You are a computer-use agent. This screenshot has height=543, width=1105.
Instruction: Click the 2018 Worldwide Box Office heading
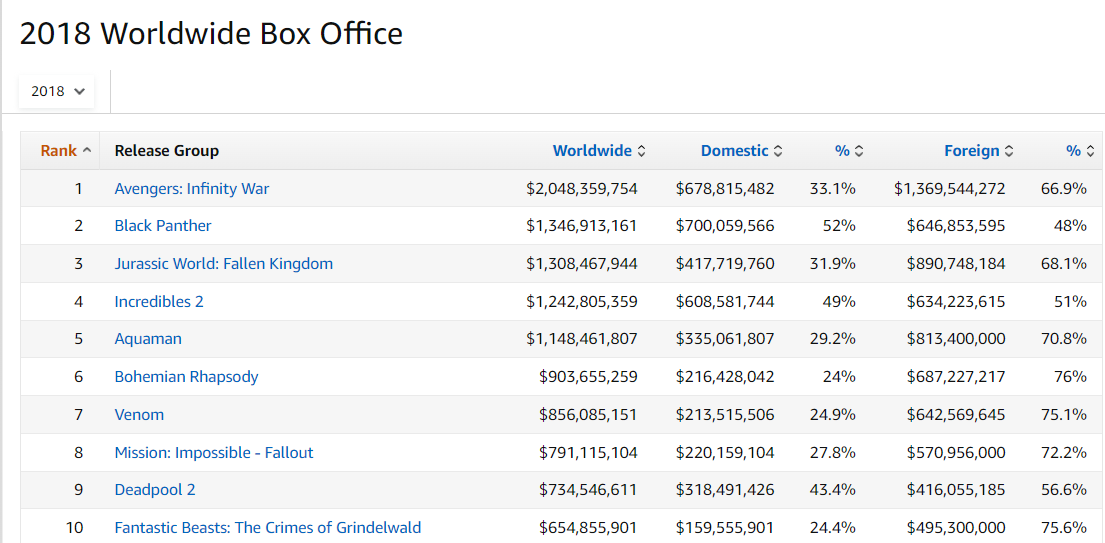coord(211,33)
